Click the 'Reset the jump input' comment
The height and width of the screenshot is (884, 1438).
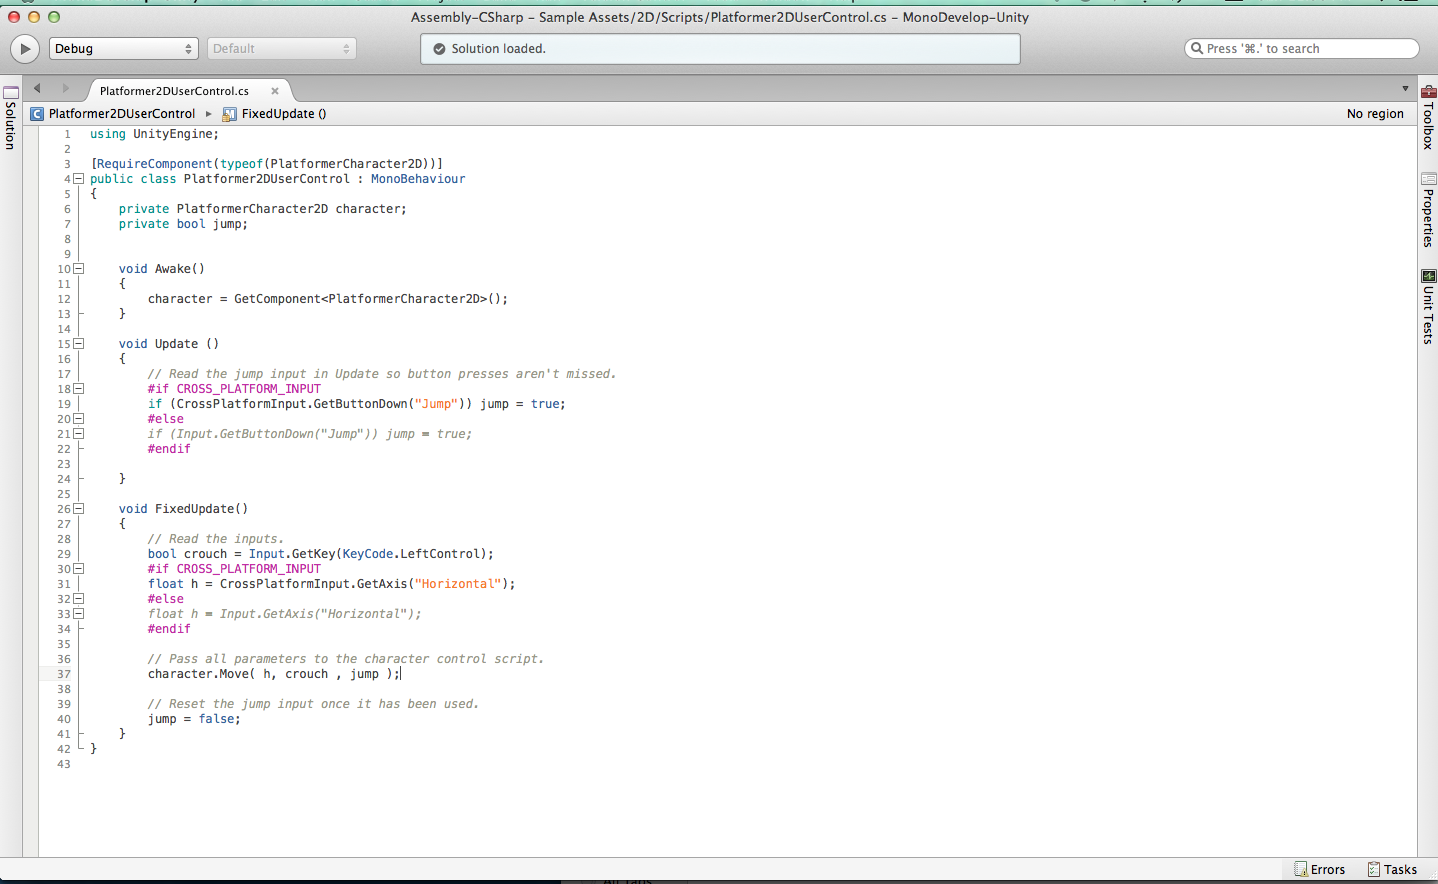point(313,704)
